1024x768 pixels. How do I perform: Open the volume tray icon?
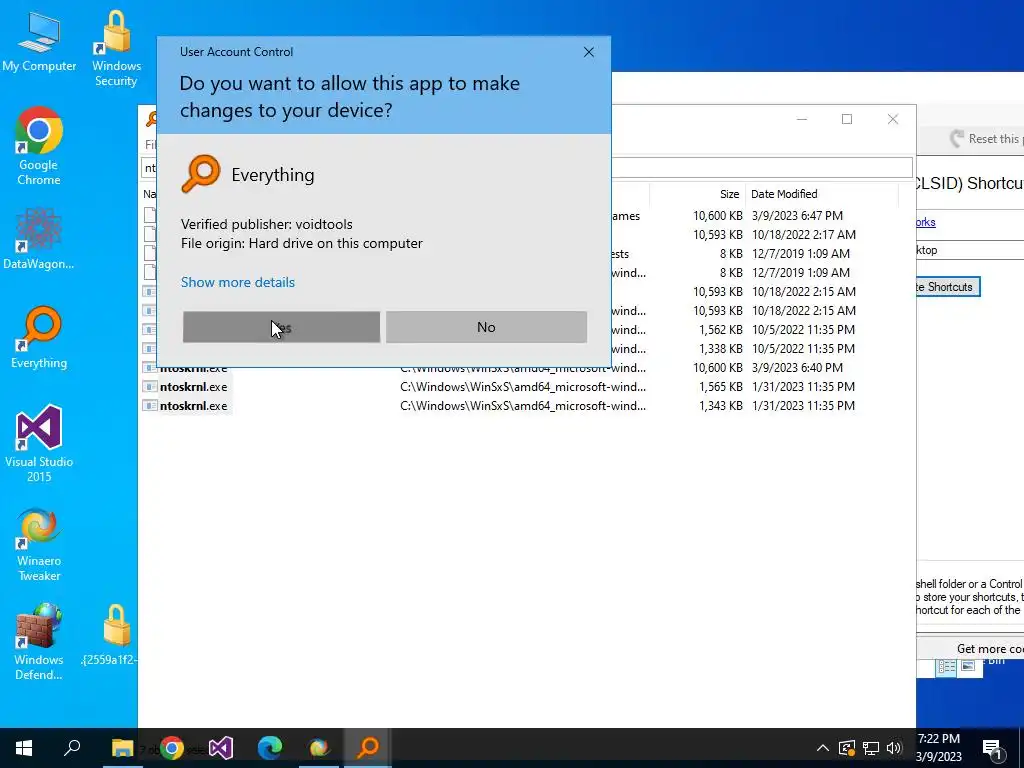[x=894, y=748]
